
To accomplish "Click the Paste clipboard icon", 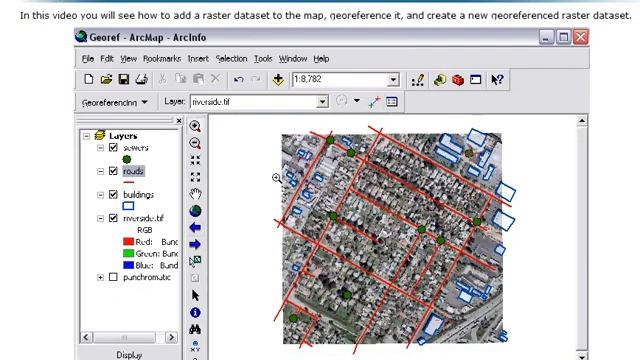I will [x=198, y=79].
